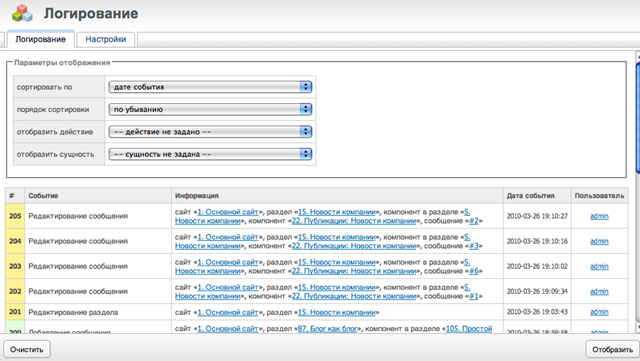Image resolution: width=640 pixels, height=361 pixels.
Task: Open 'отобразить сущность' dropdown
Action: (210, 154)
